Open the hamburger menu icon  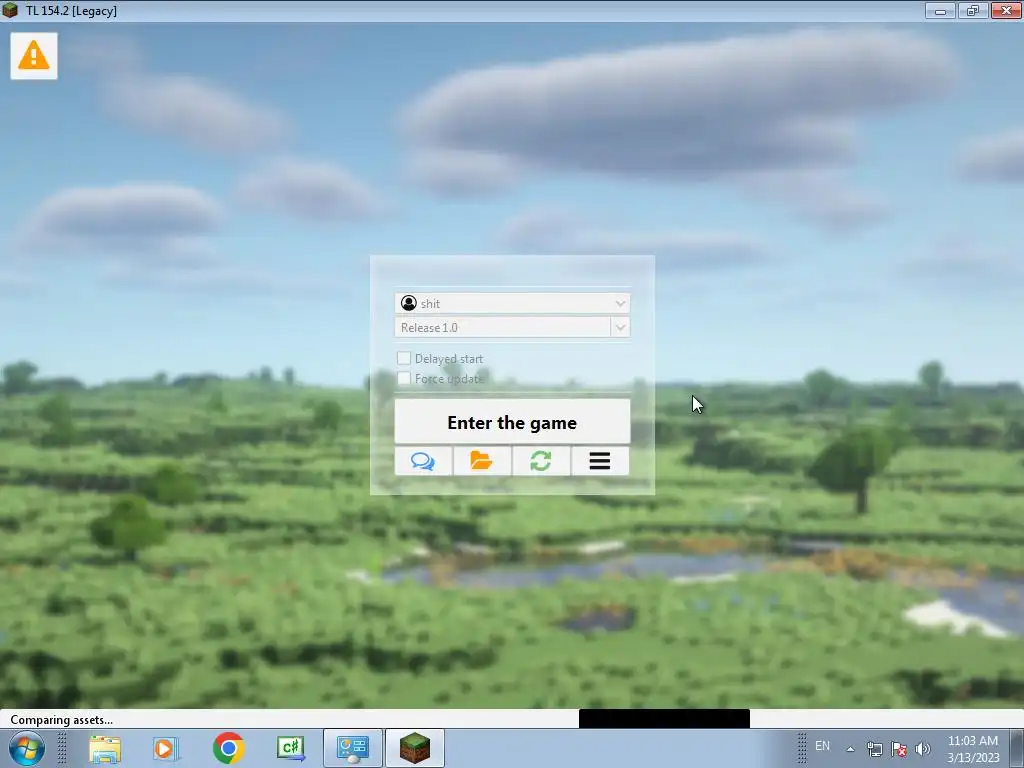pyautogui.click(x=600, y=461)
